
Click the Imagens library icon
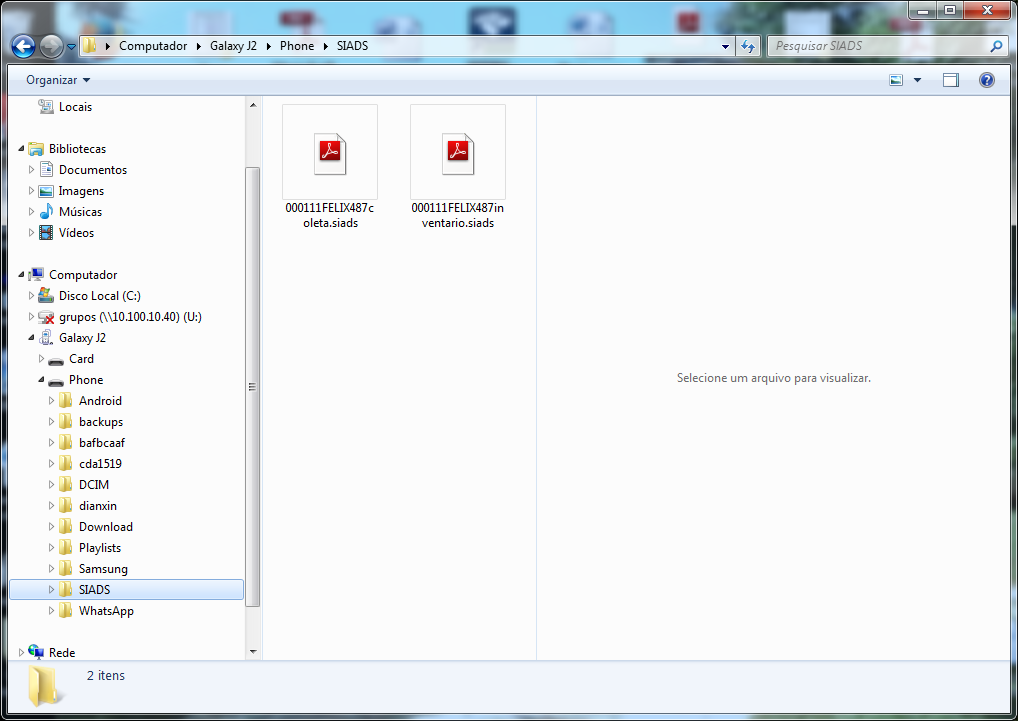(x=46, y=191)
